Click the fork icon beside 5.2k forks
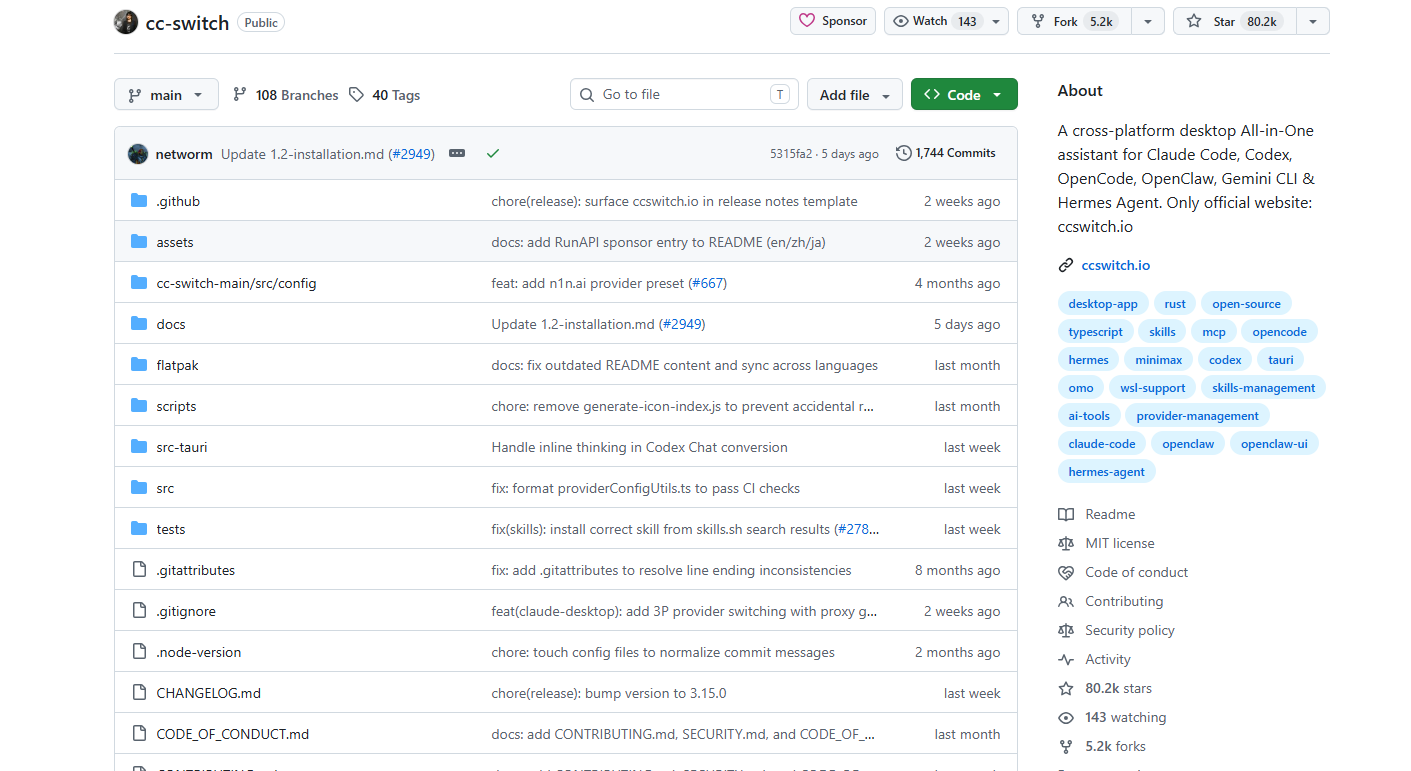This screenshot has height=771, width=1411. [x=1066, y=746]
